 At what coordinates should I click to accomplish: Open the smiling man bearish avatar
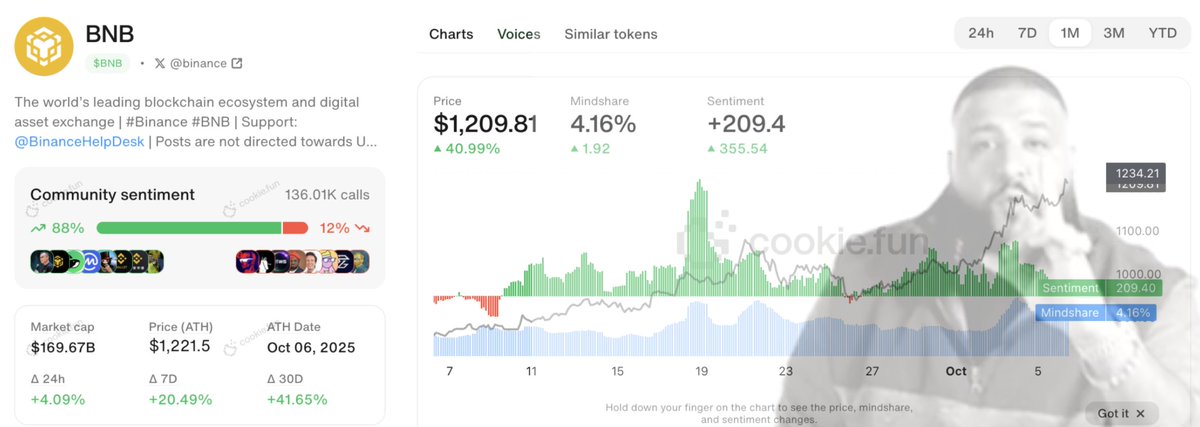[311, 262]
